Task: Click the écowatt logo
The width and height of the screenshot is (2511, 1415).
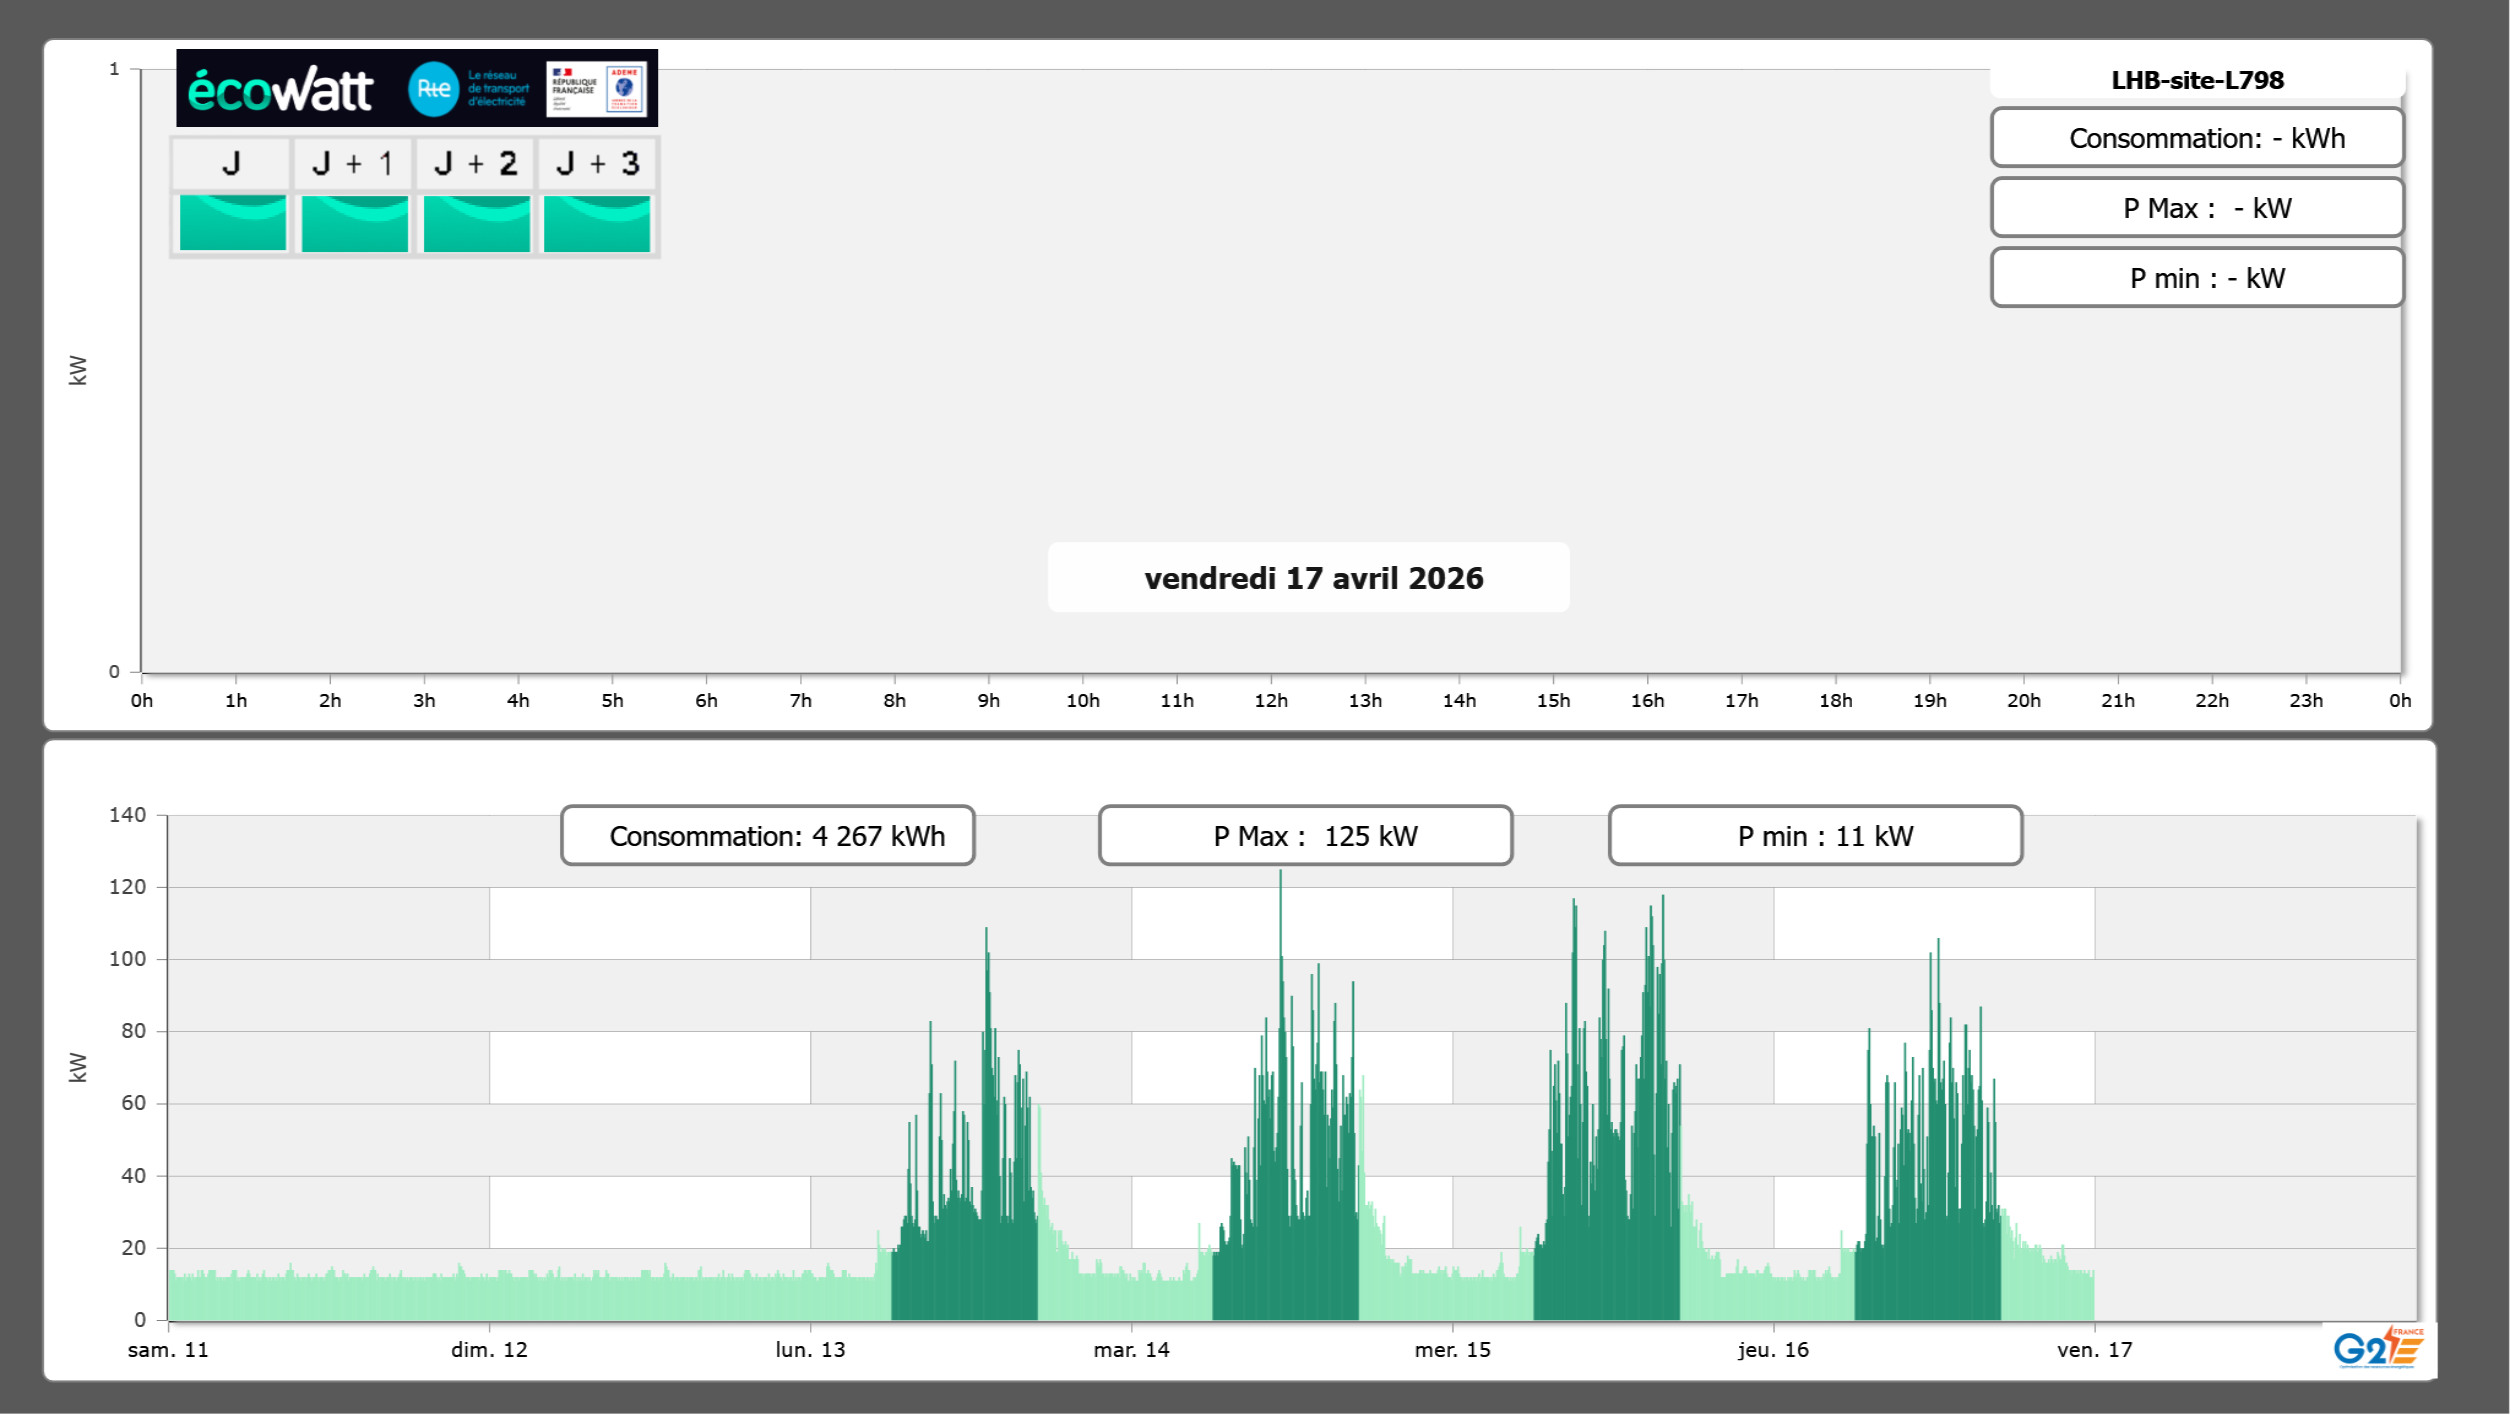Action: [x=281, y=90]
